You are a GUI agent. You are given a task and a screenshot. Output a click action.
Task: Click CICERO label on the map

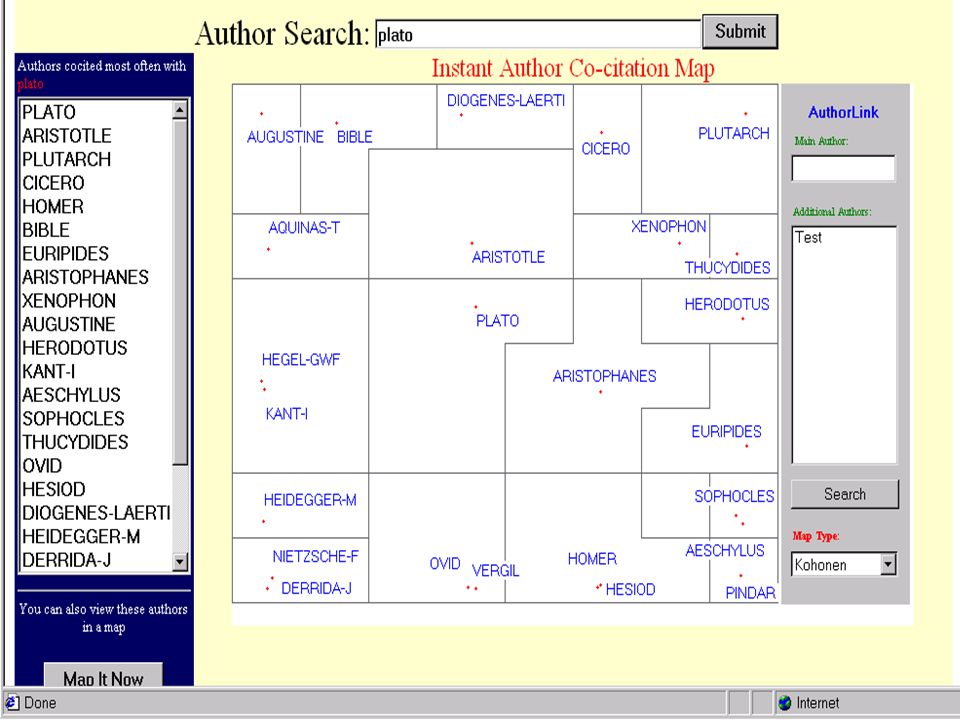pyautogui.click(x=606, y=149)
